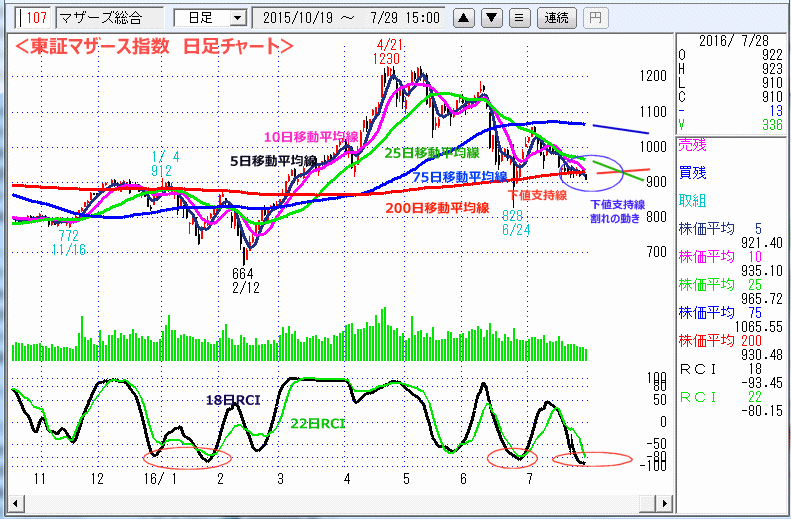Click the stock code field showing 107

click(x=33, y=18)
